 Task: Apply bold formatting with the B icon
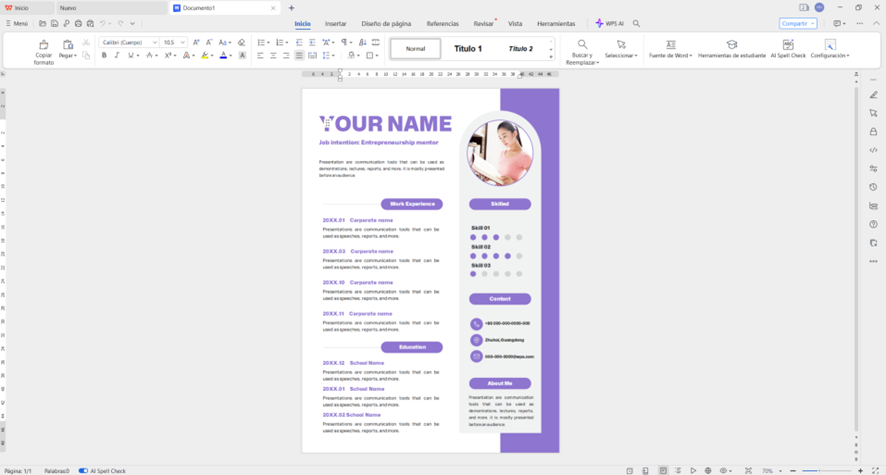[104, 56]
